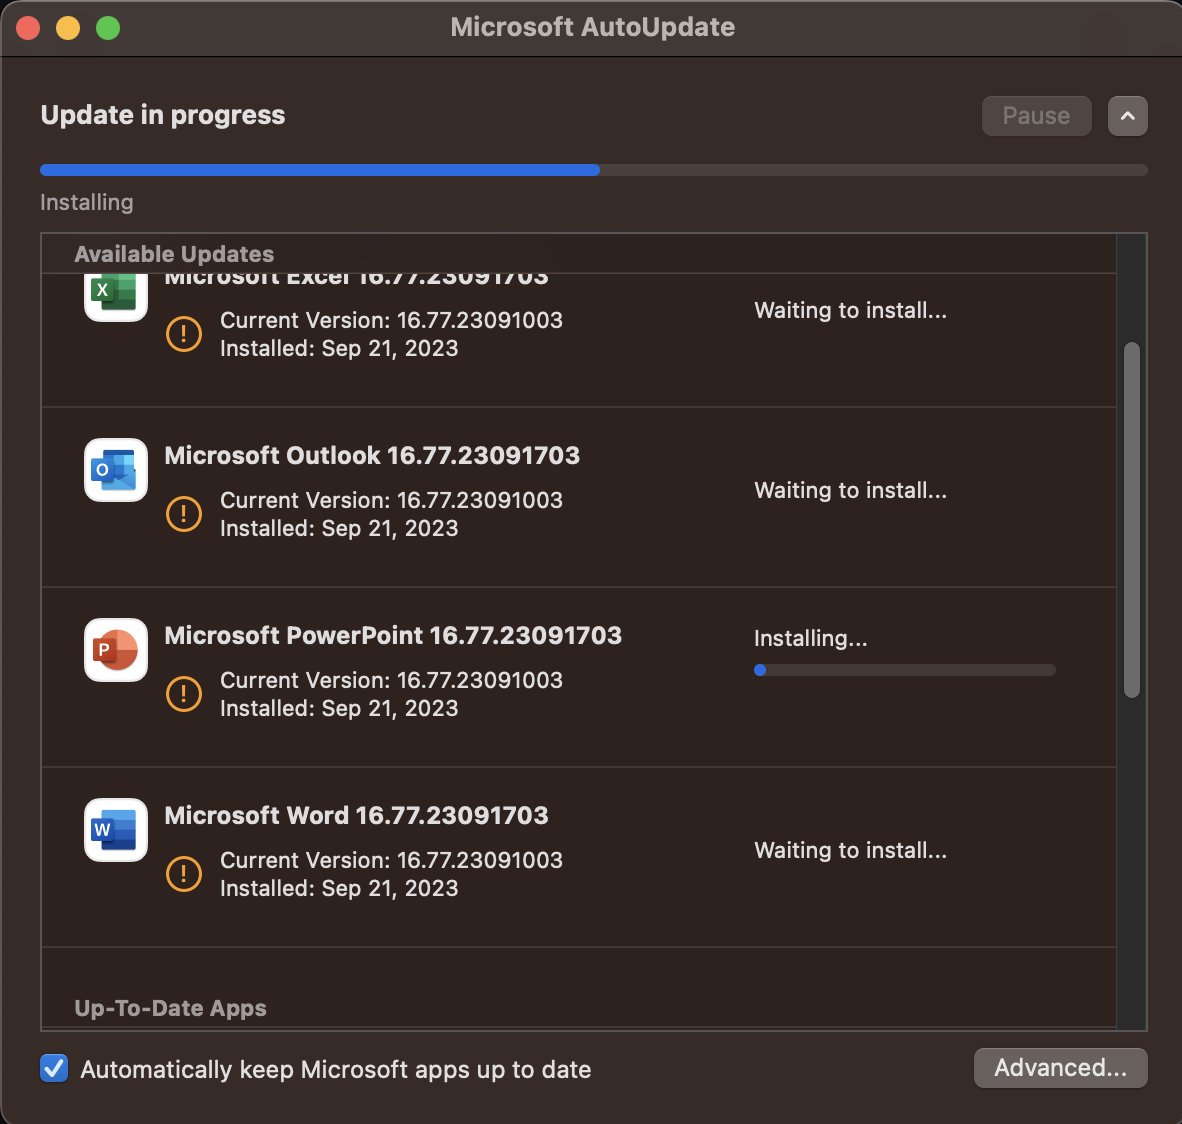Click the Available Updates header

[x=174, y=254]
